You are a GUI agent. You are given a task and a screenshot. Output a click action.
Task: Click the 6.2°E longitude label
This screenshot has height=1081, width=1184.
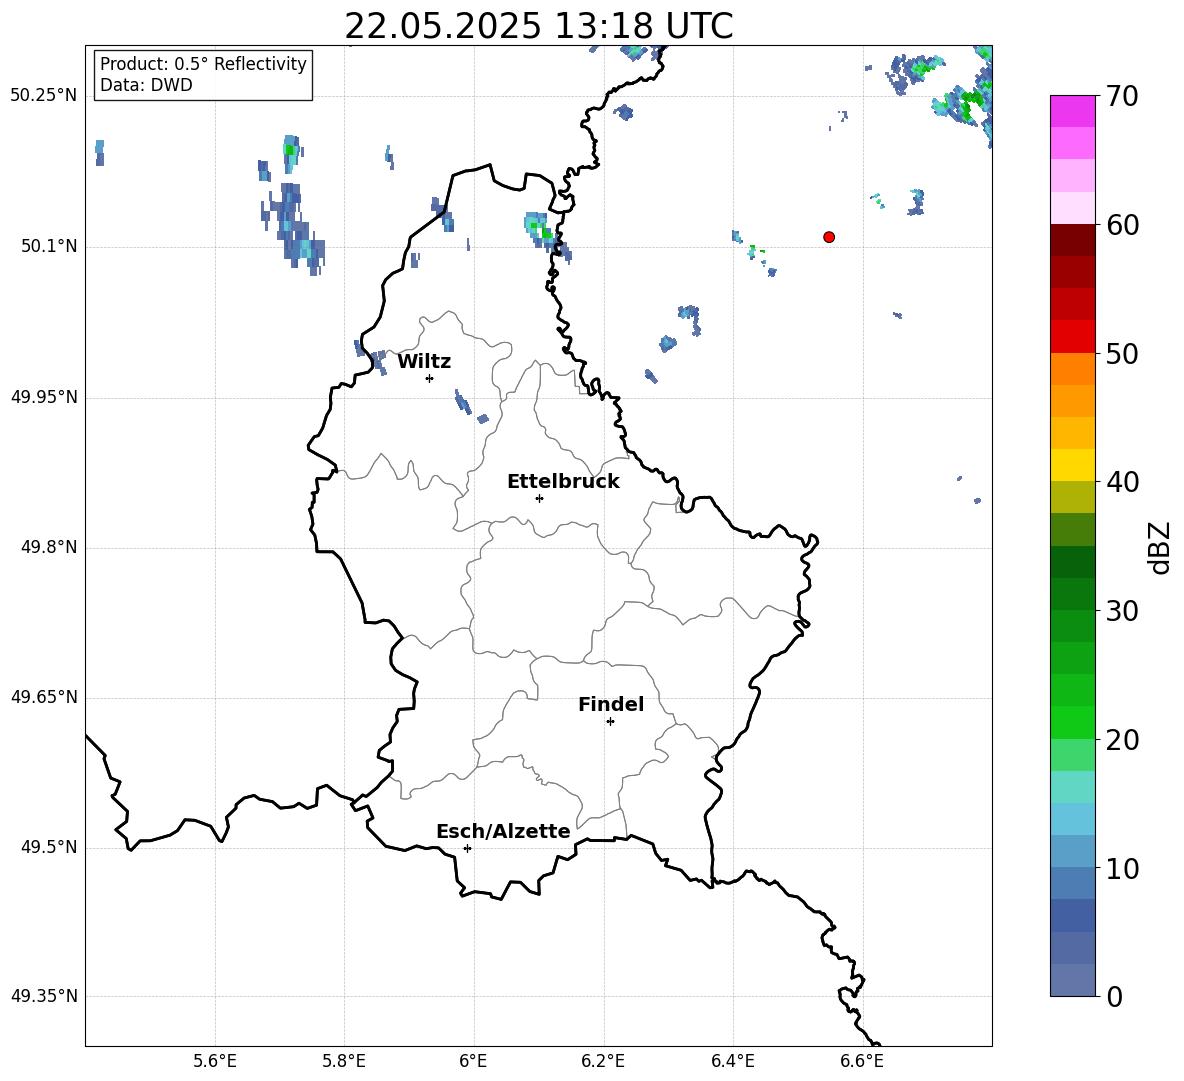(x=603, y=1061)
